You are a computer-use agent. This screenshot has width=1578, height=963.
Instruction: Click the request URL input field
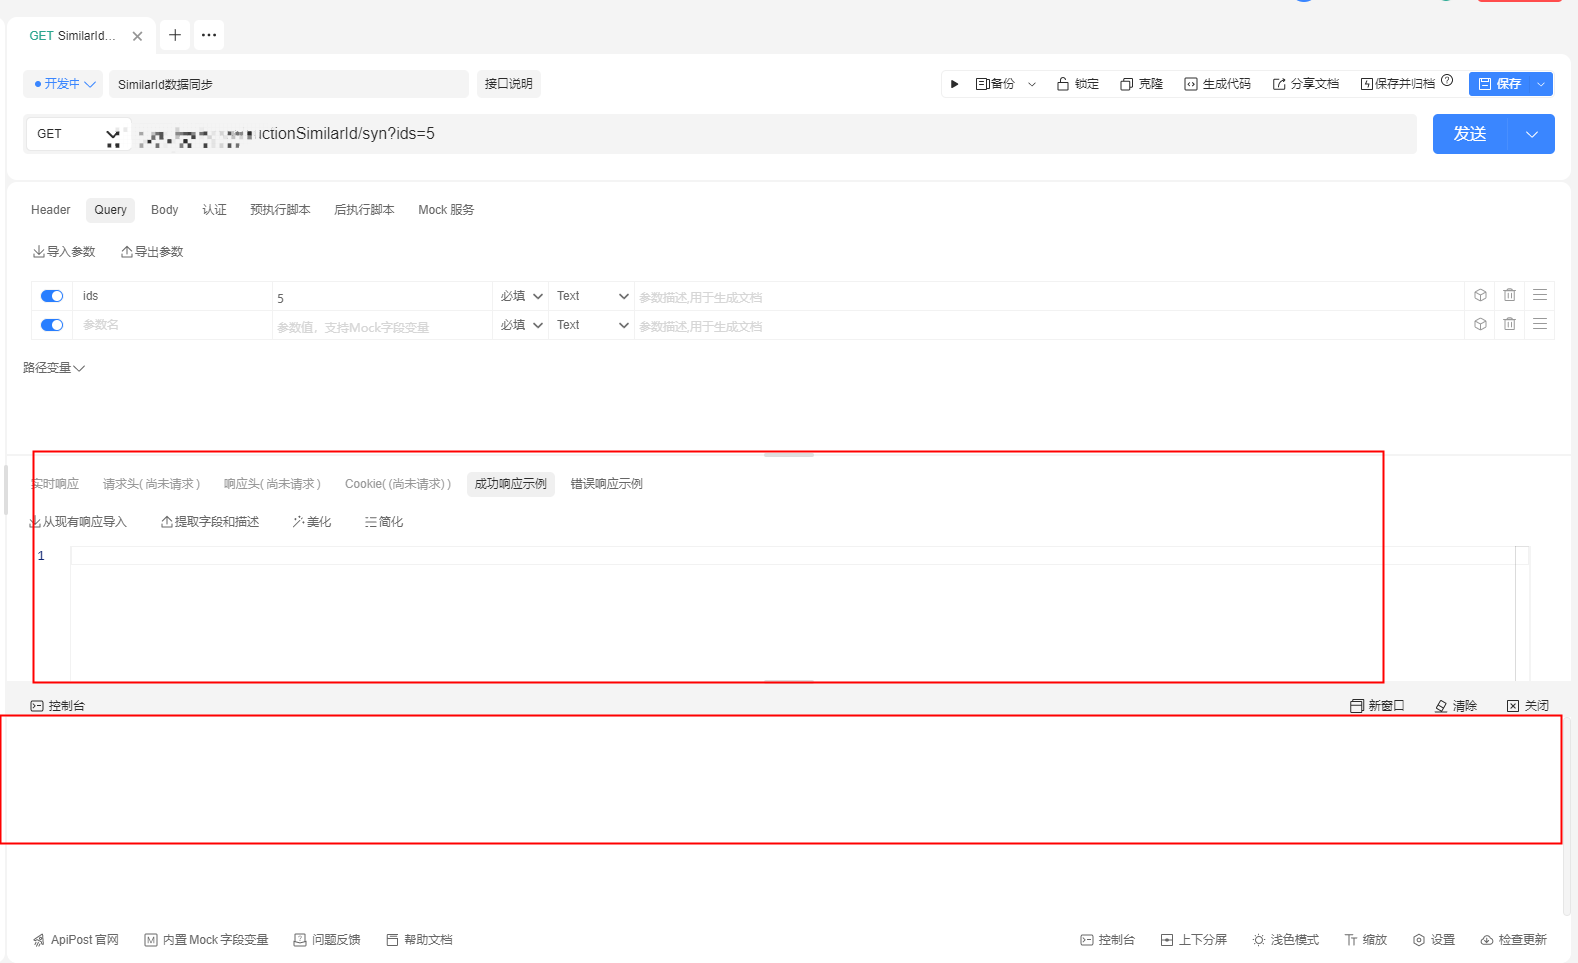(x=775, y=134)
